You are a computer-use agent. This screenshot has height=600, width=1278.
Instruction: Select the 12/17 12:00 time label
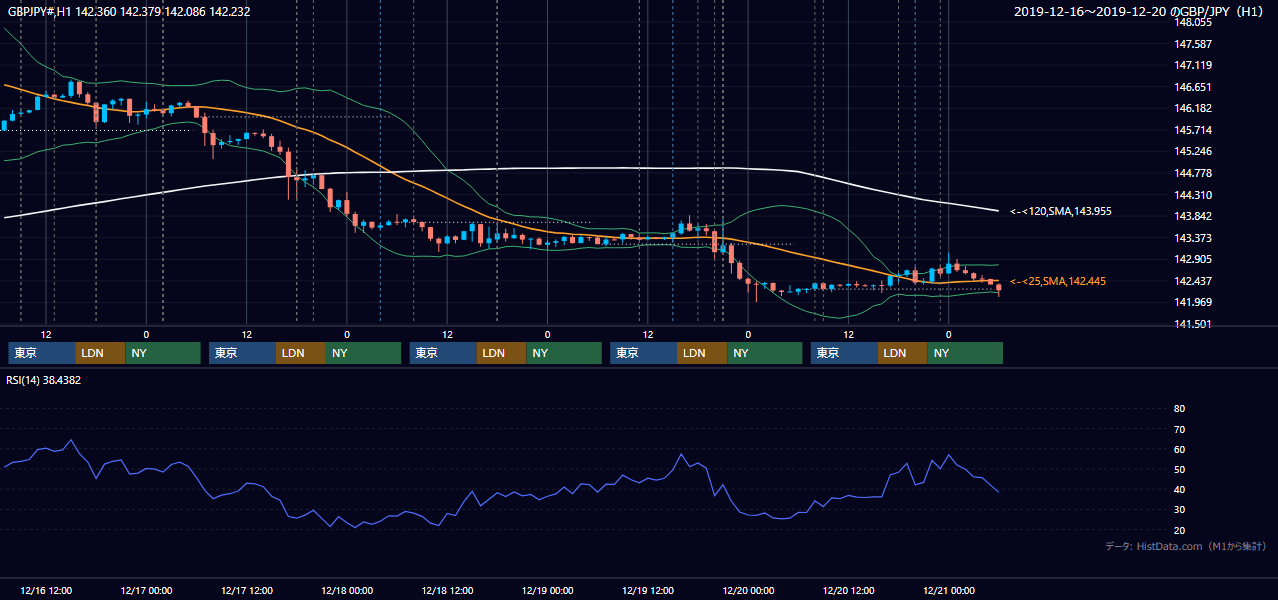tap(246, 590)
